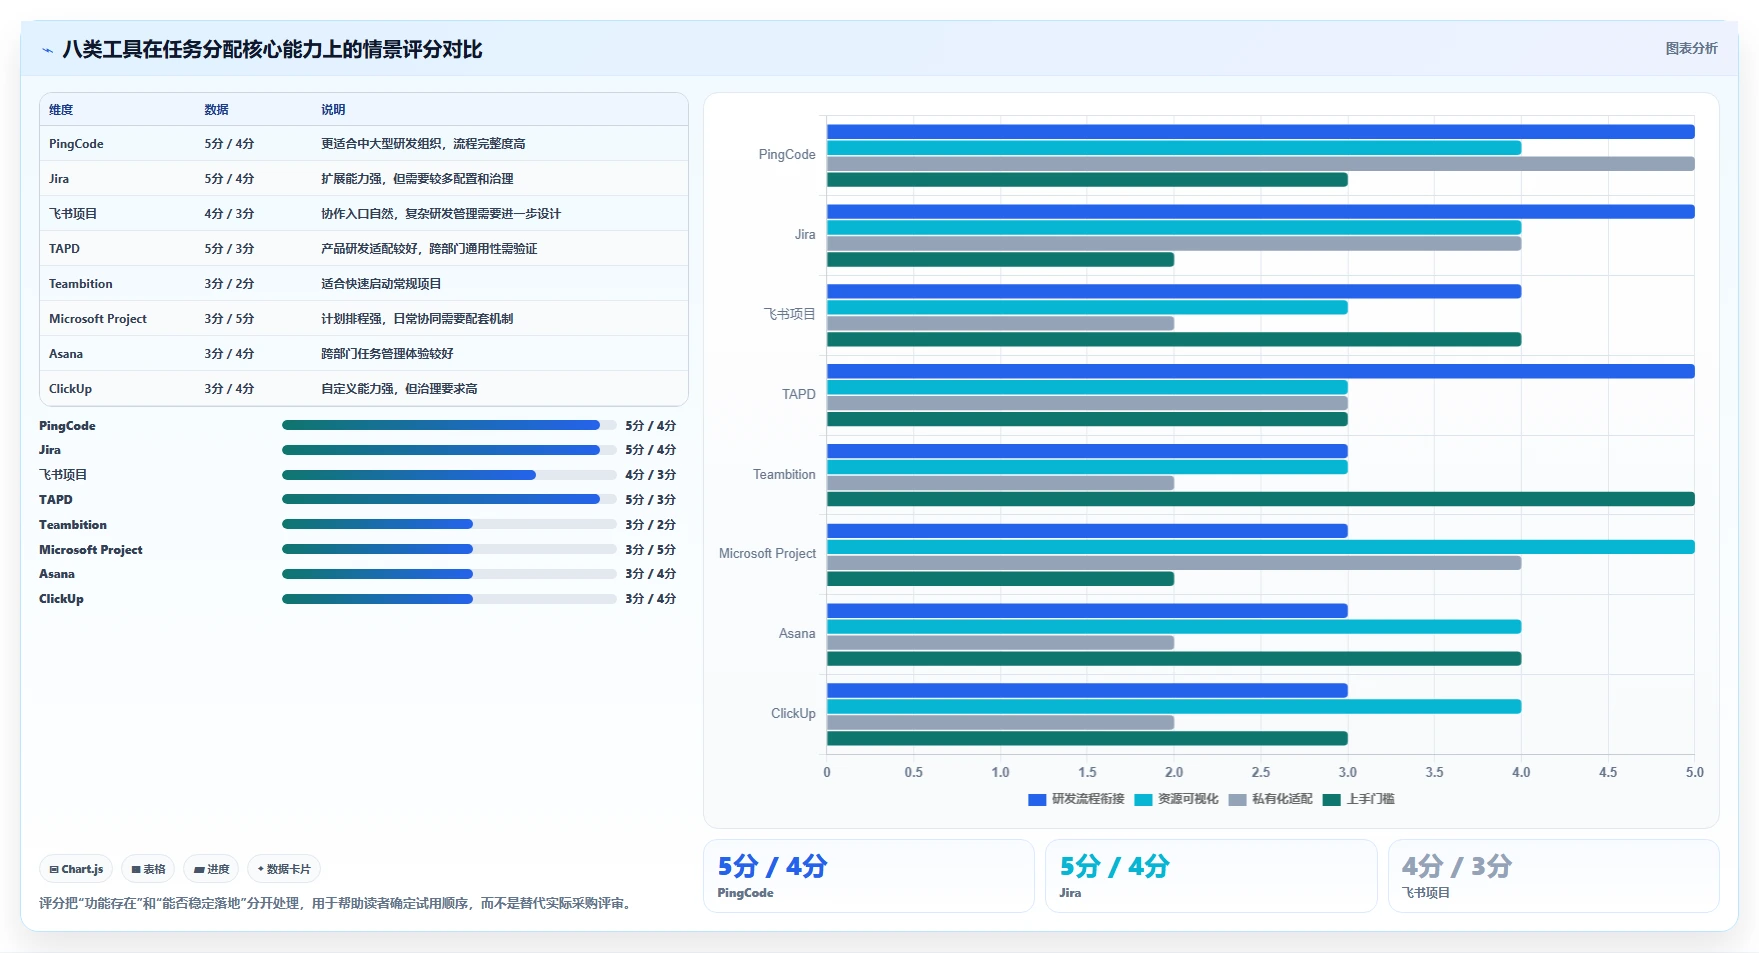The image size is (1759, 953).
Task: Click the TAPD progress bar
Action: coord(449,499)
